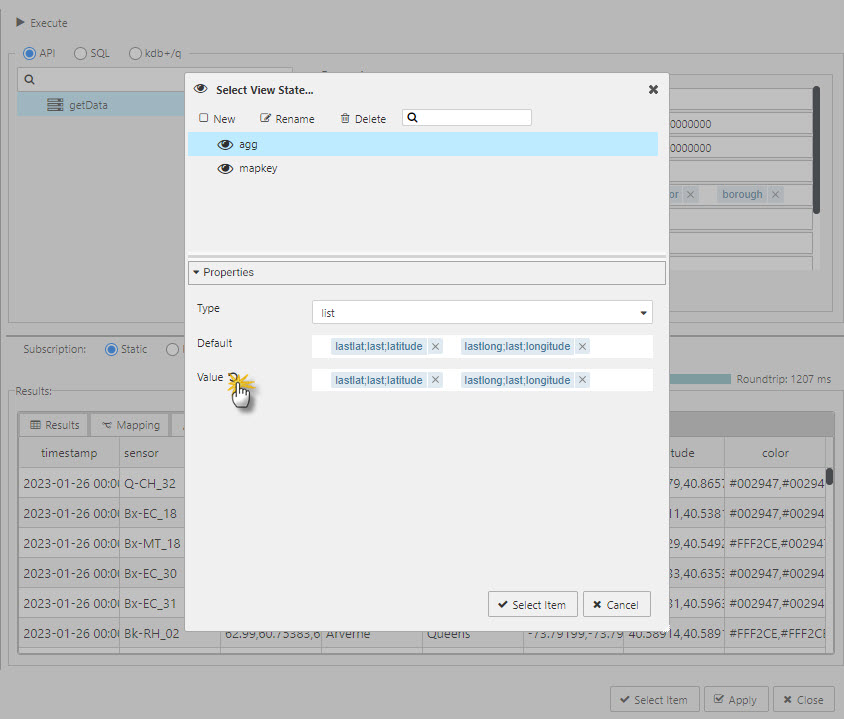Click the eye icon beside Select View State title
Image resolution: width=844 pixels, height=719 pixels.
click(199, 90)
